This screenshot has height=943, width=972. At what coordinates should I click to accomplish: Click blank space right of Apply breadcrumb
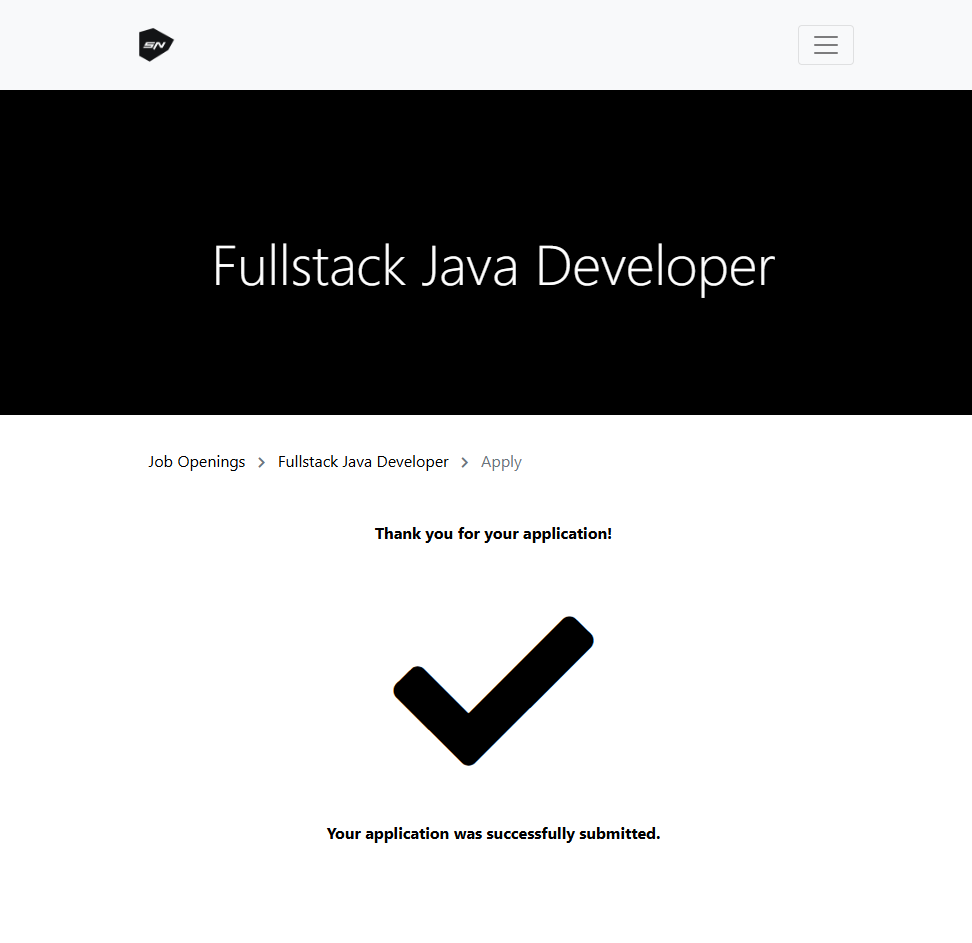(700, 462)
